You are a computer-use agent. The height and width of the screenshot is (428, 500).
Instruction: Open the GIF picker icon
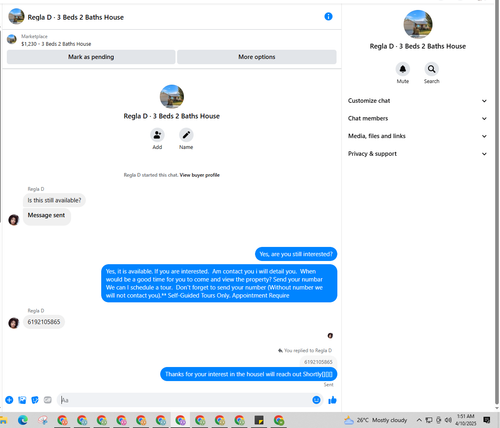pyautogui.click(x=48, y=400)
